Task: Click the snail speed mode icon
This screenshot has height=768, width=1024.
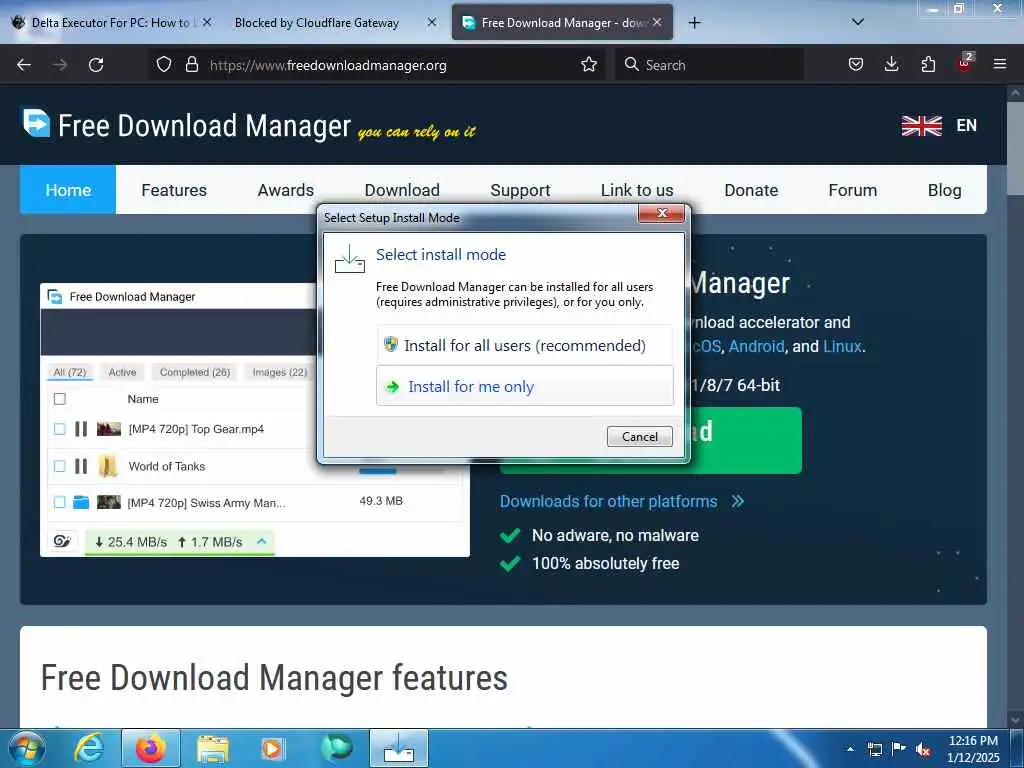Action: (62, 541)
